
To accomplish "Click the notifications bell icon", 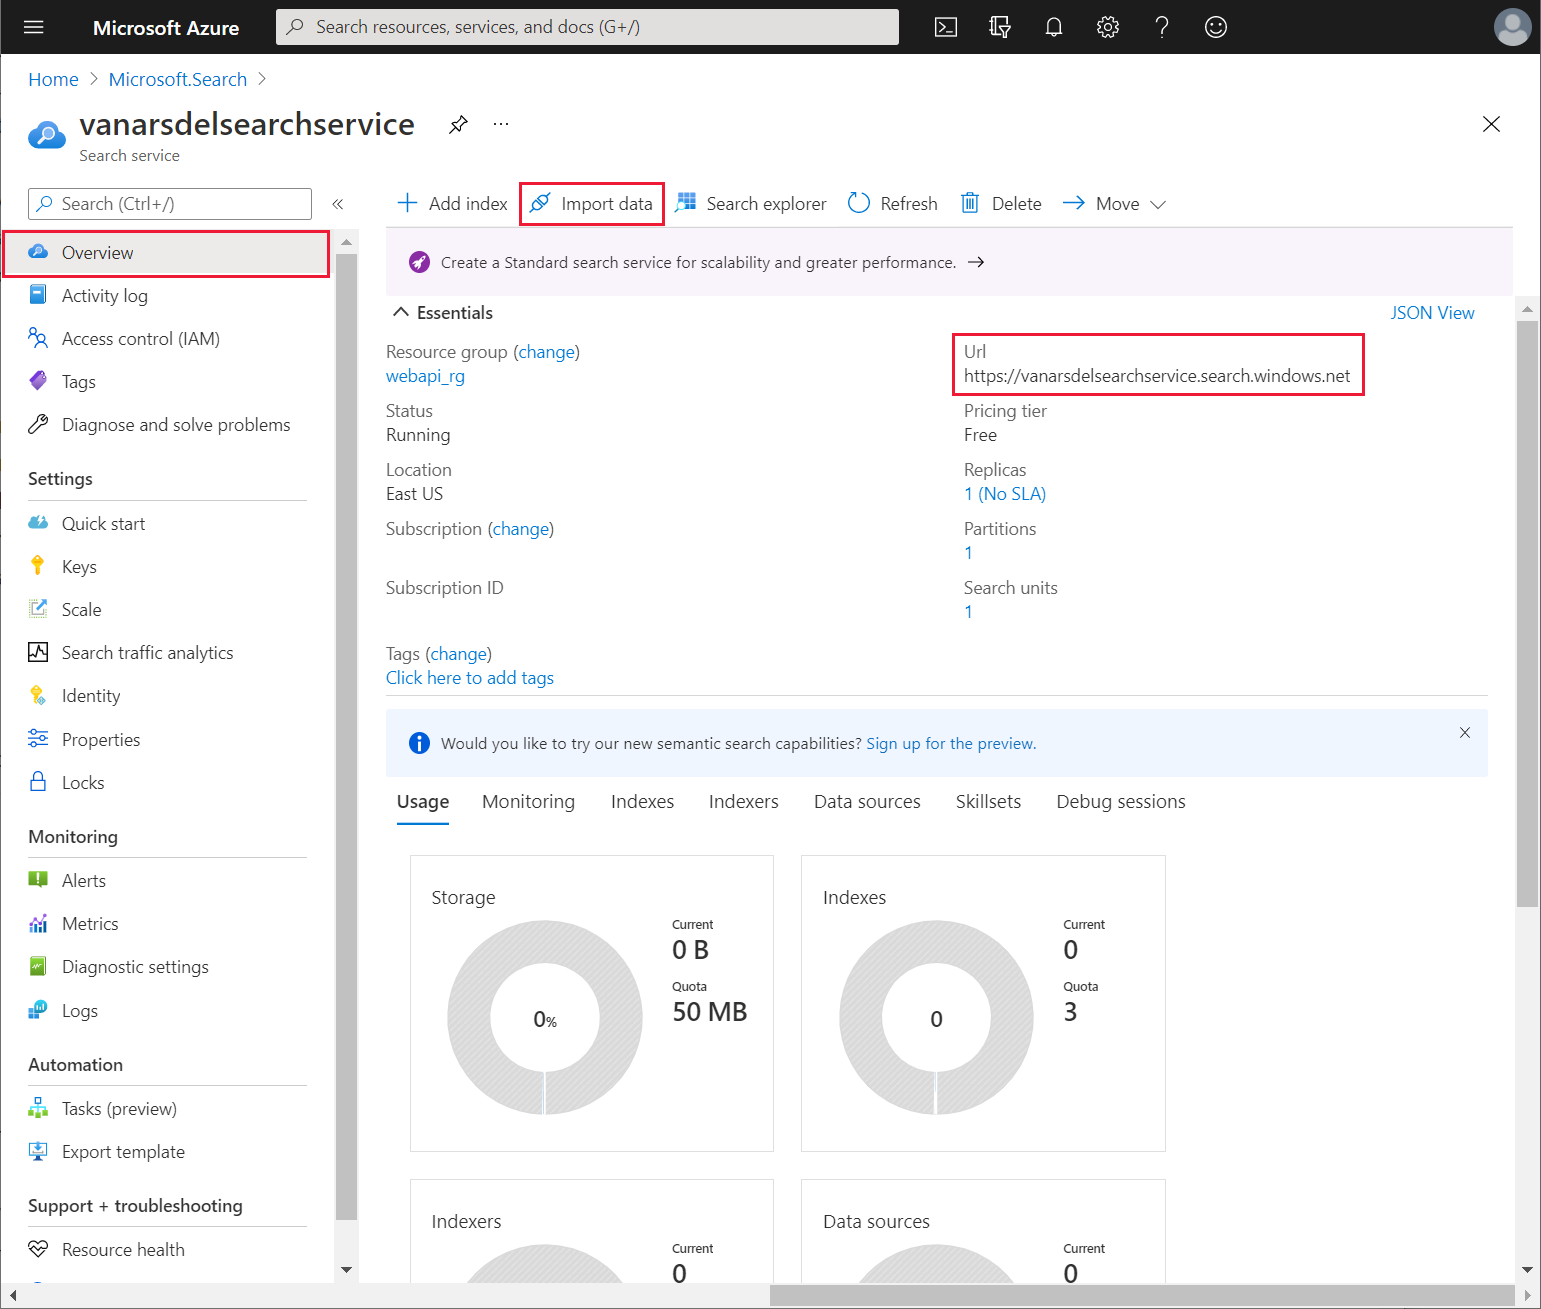I will tap(1053, 27).
